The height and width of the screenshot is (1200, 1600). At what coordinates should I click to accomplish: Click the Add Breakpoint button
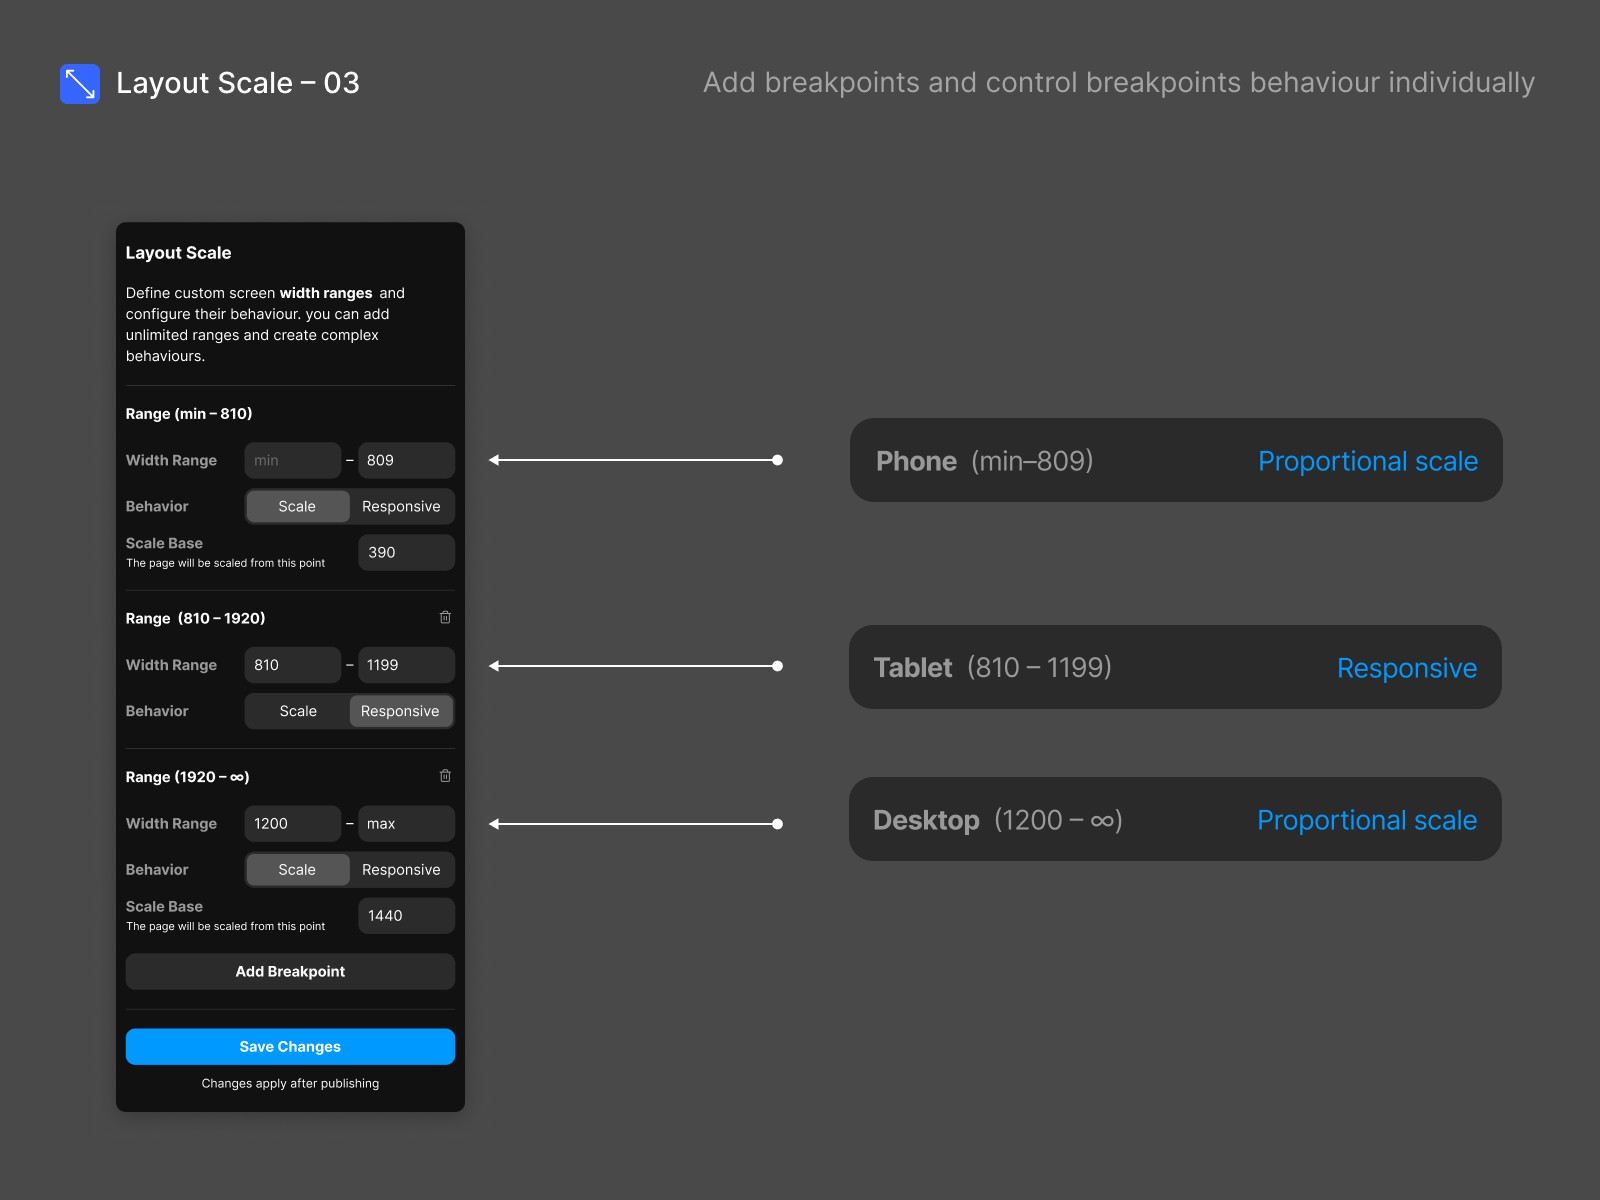tap(289, 971)
